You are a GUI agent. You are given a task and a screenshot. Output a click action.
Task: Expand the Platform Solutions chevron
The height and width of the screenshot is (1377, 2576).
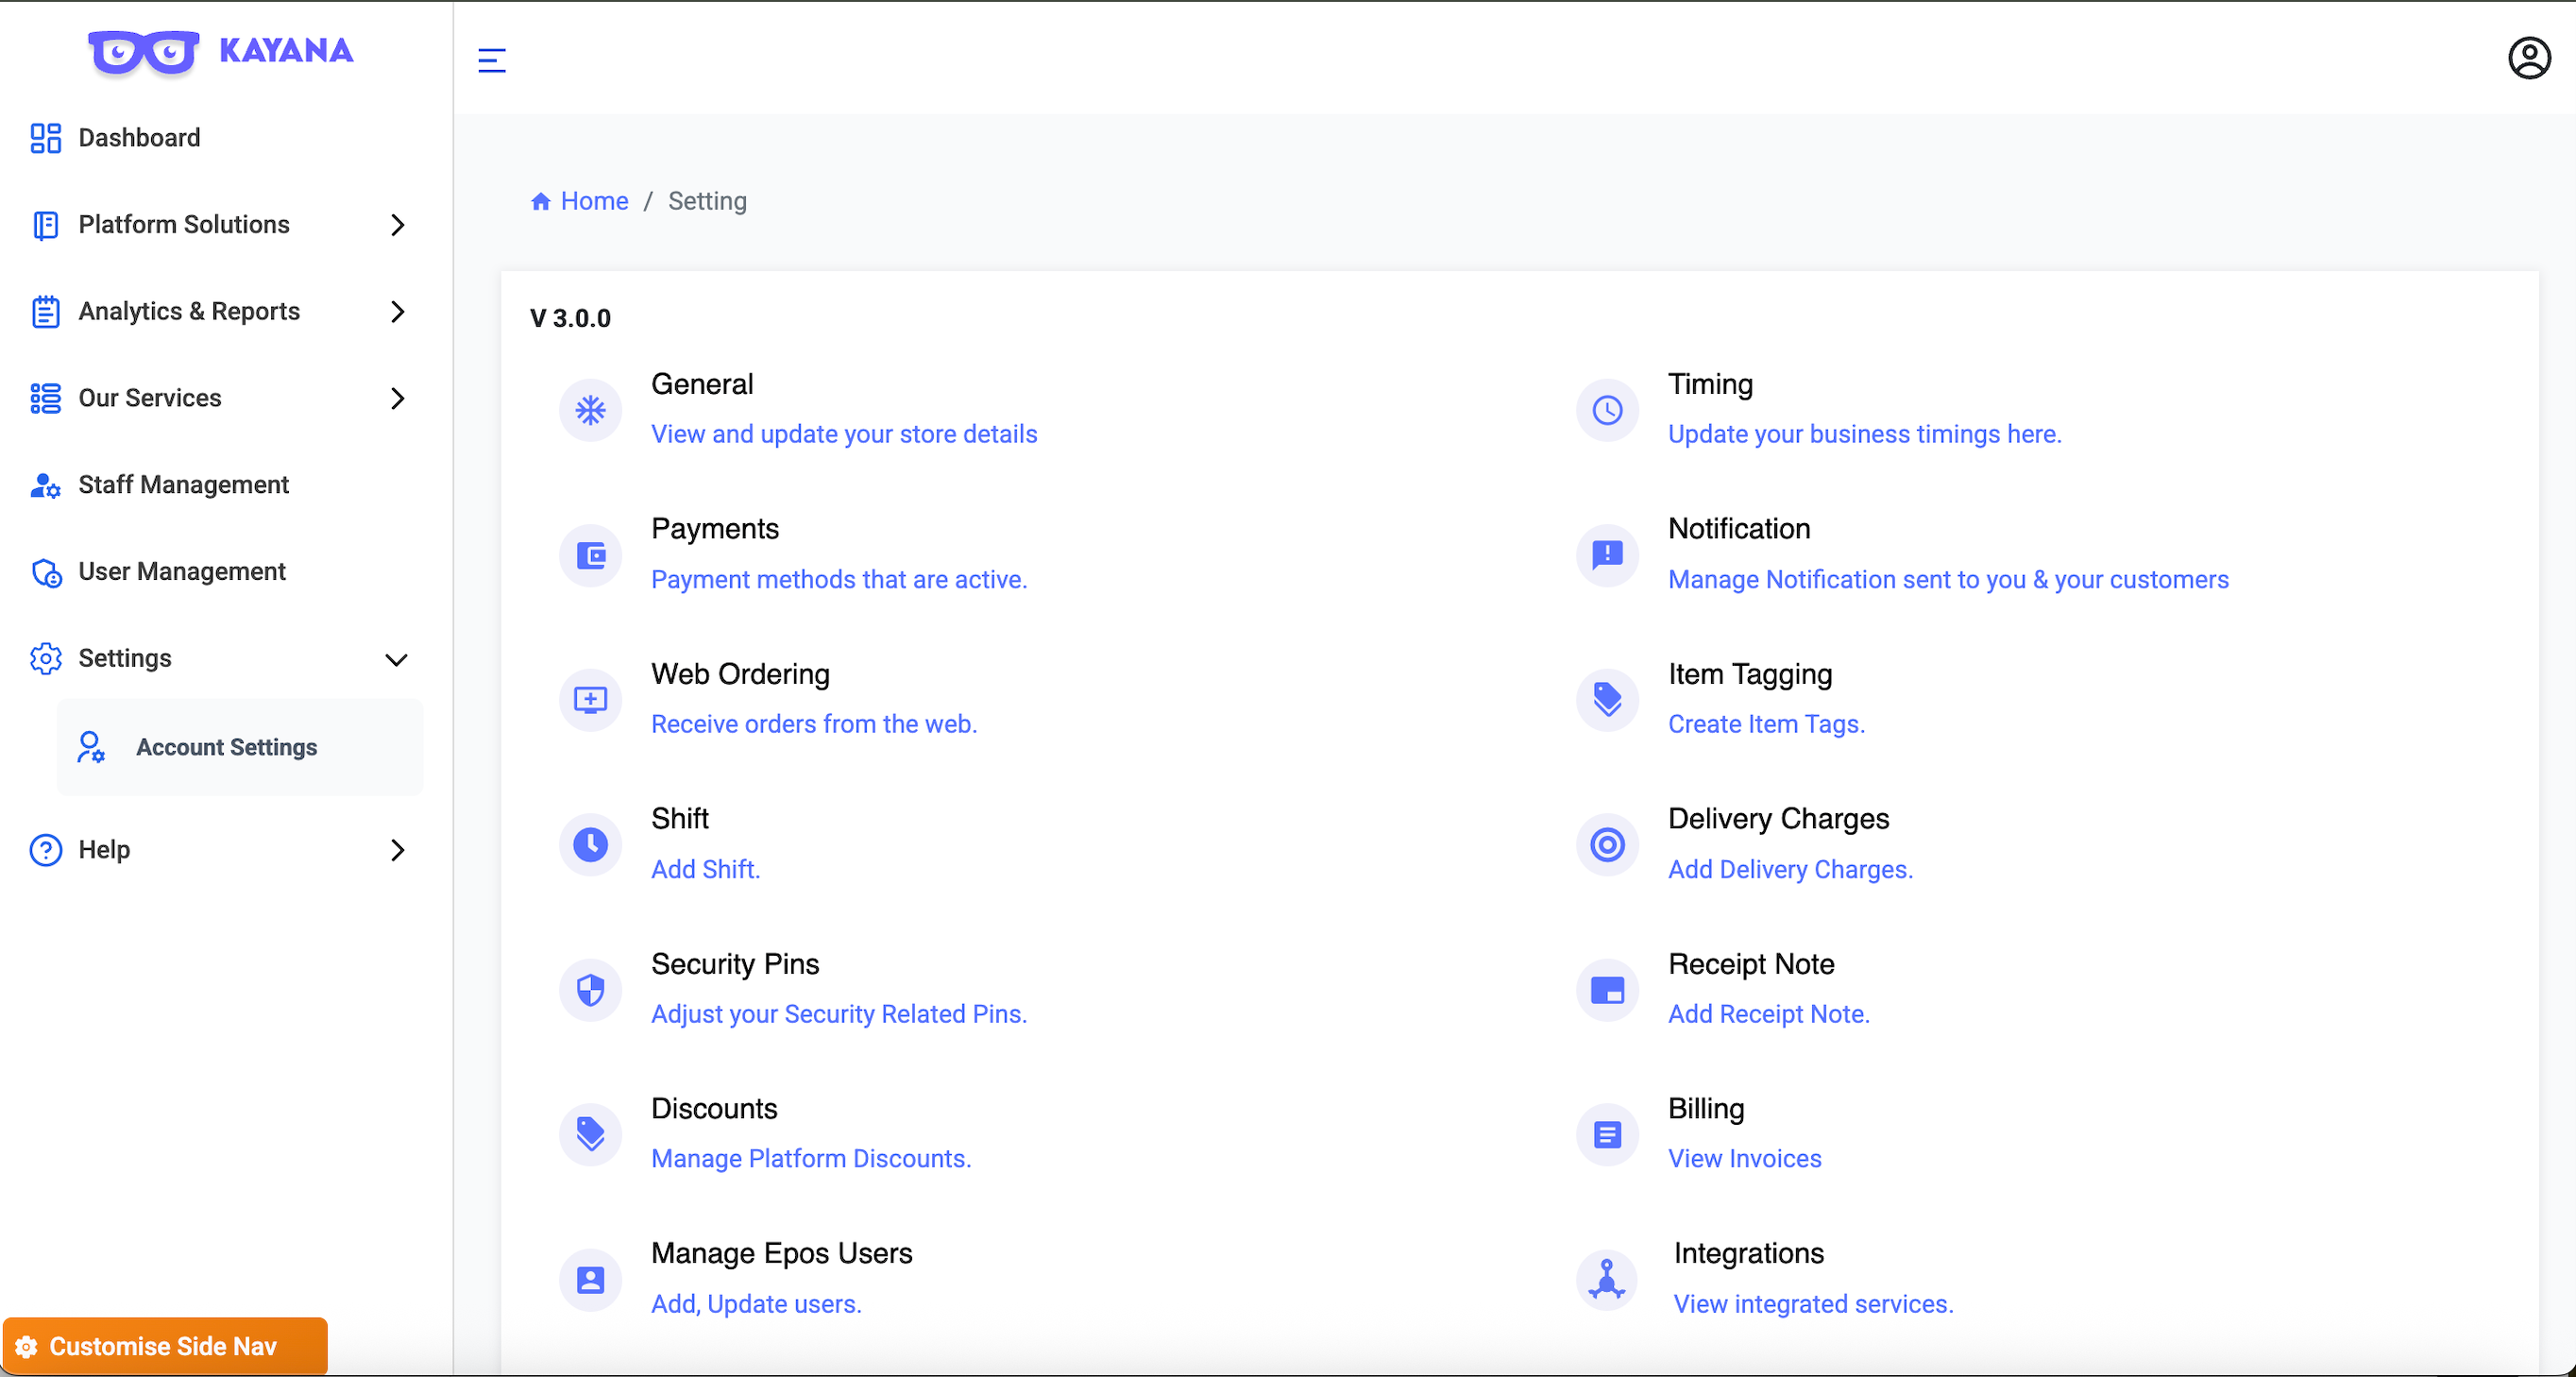click(x=397, y=225)
